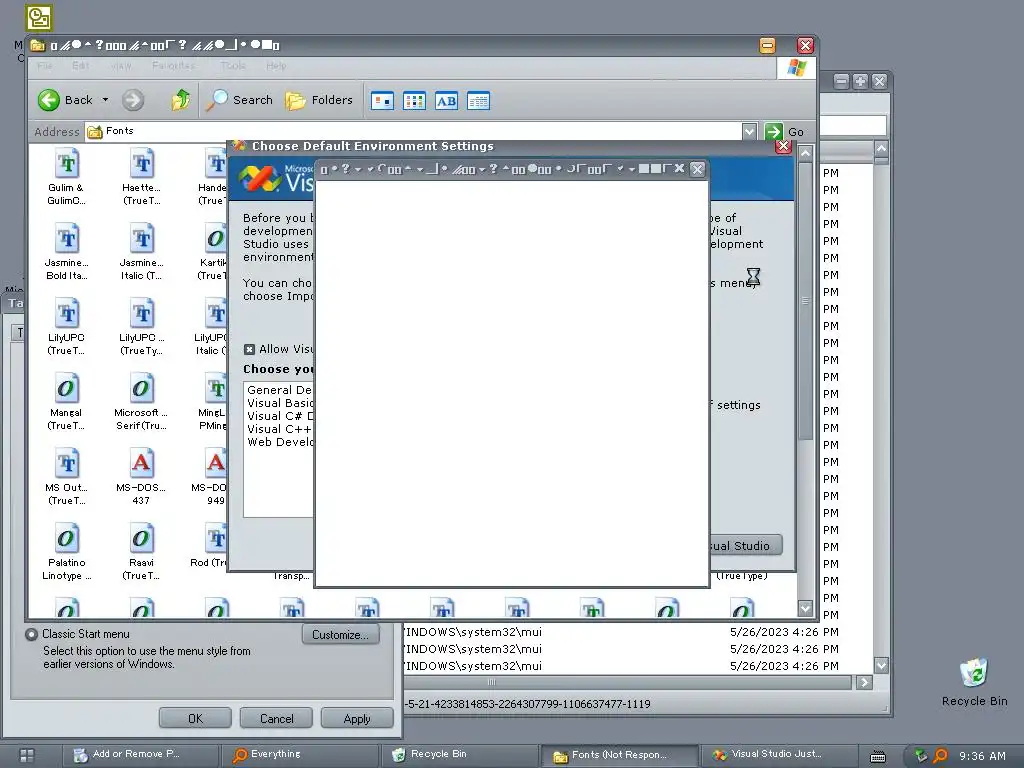1024x768 pixels.
Task: Open the Edit menu in Fonts window
Action: tap(80, 66)
